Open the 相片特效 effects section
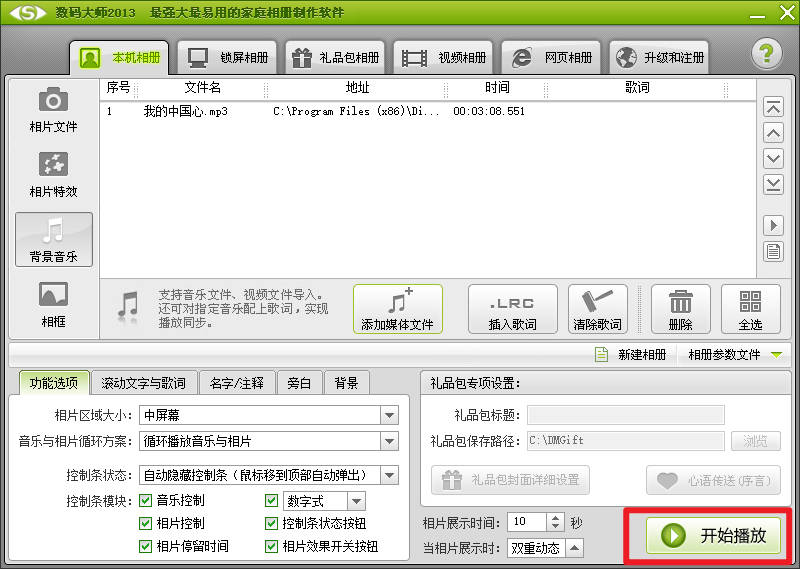The width and height of the screenshot is (800, 569). point(53,175)
